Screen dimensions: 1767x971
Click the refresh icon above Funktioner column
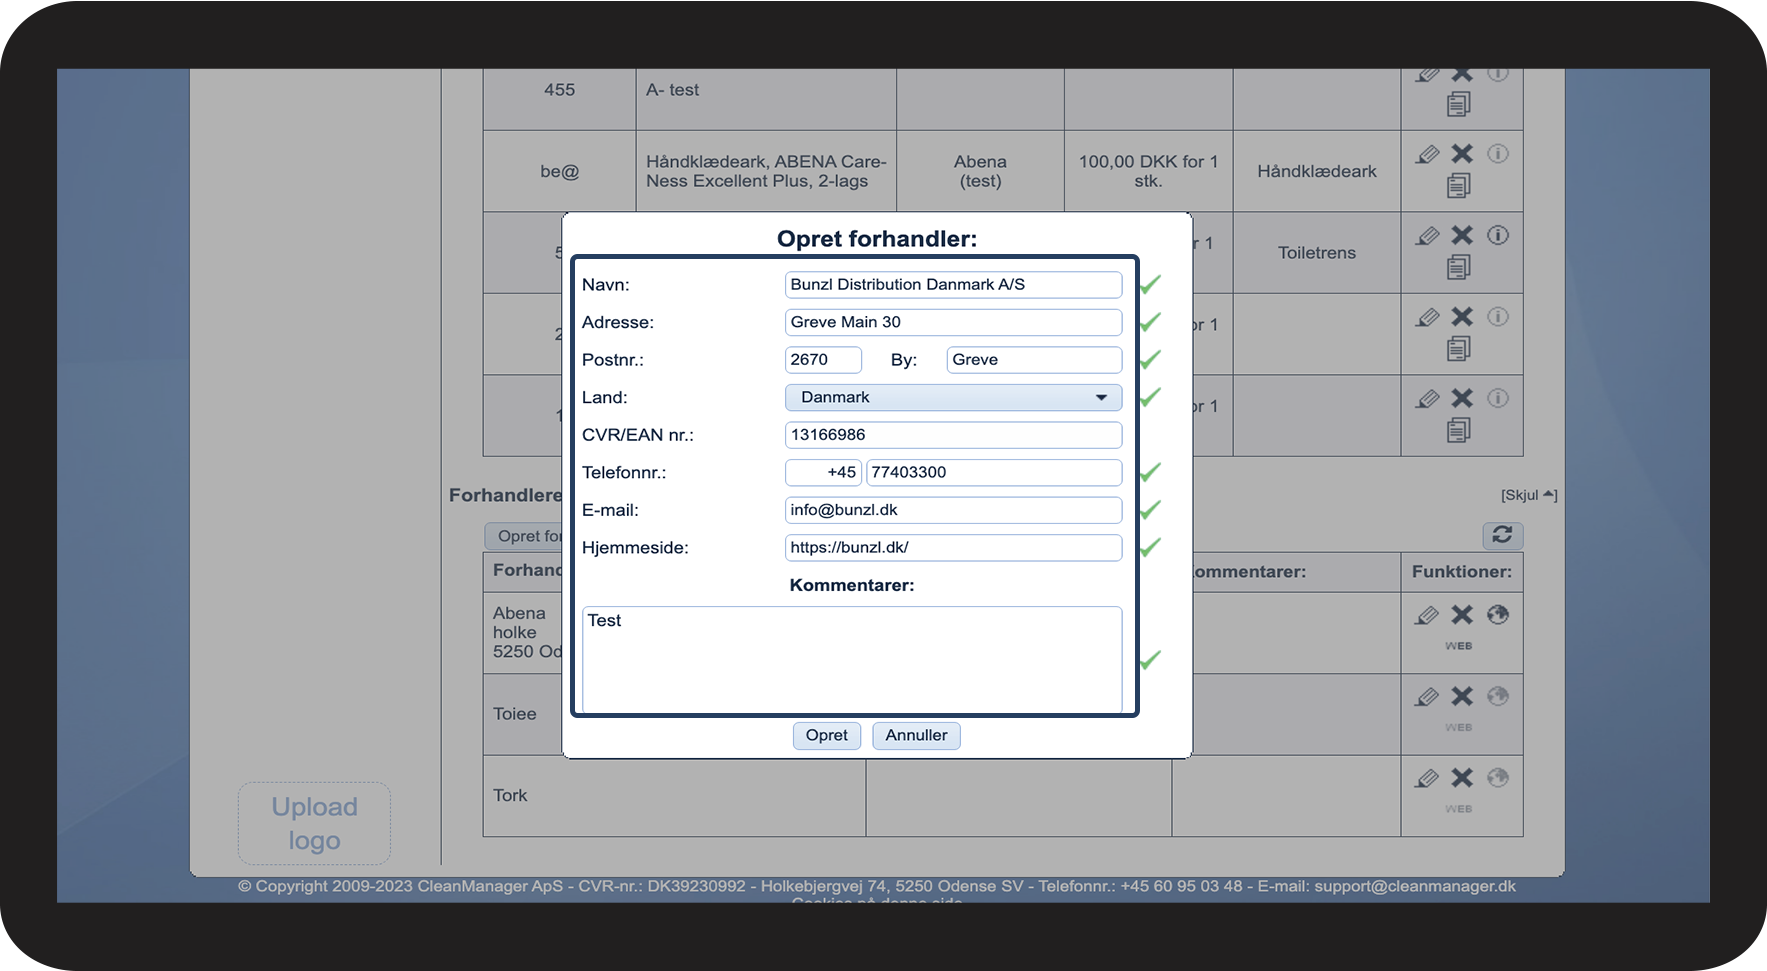pyautogui.click(x=1502, y=535)
